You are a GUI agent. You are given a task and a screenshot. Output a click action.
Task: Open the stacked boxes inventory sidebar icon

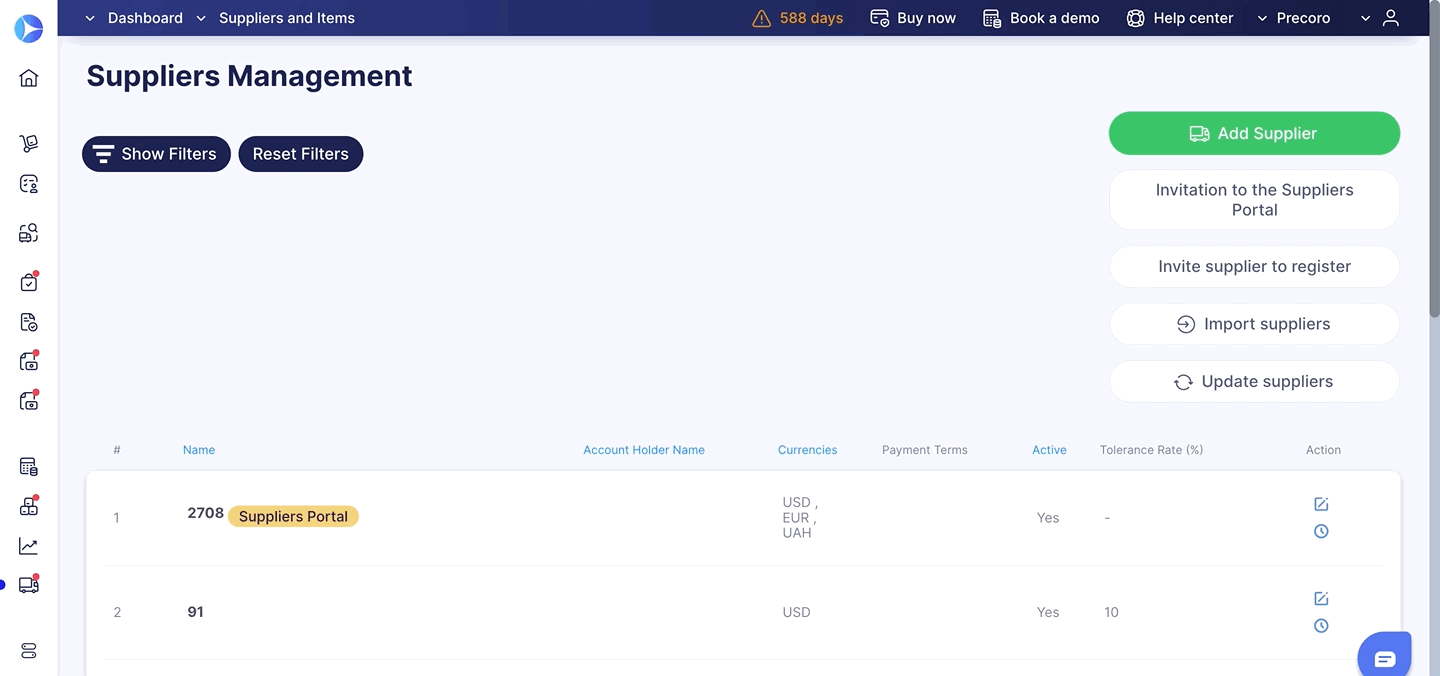click(29, 506)
